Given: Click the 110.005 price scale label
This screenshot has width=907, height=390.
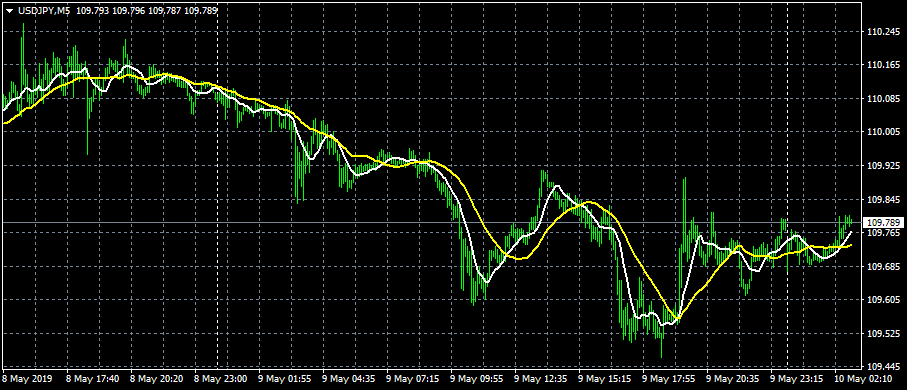Looking at the screenshot, I should [x=883, y=133].
